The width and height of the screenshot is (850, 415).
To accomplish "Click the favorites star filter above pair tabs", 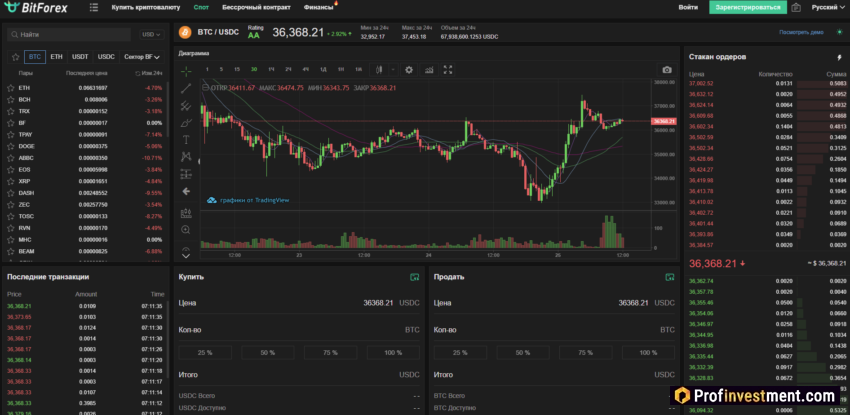I will pos(16,57).
